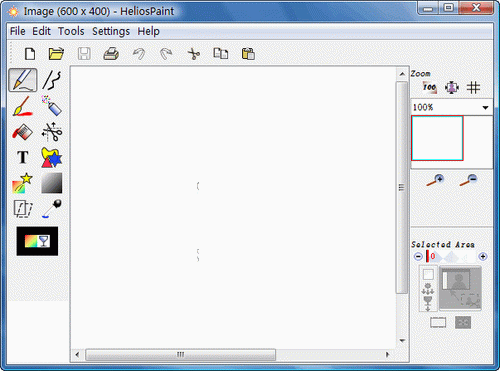Reset zoom with the 100 button
This screenshot has width=500, height=371.
pyautogui.click(x=429, y=88)
